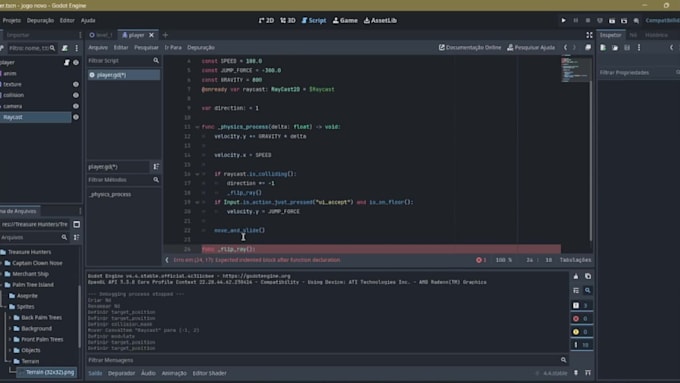Open the script editor Editar menu
Image resolution: width=680 pixels, height=383 pixels.
pyautogui.click(x=121, y=48)
